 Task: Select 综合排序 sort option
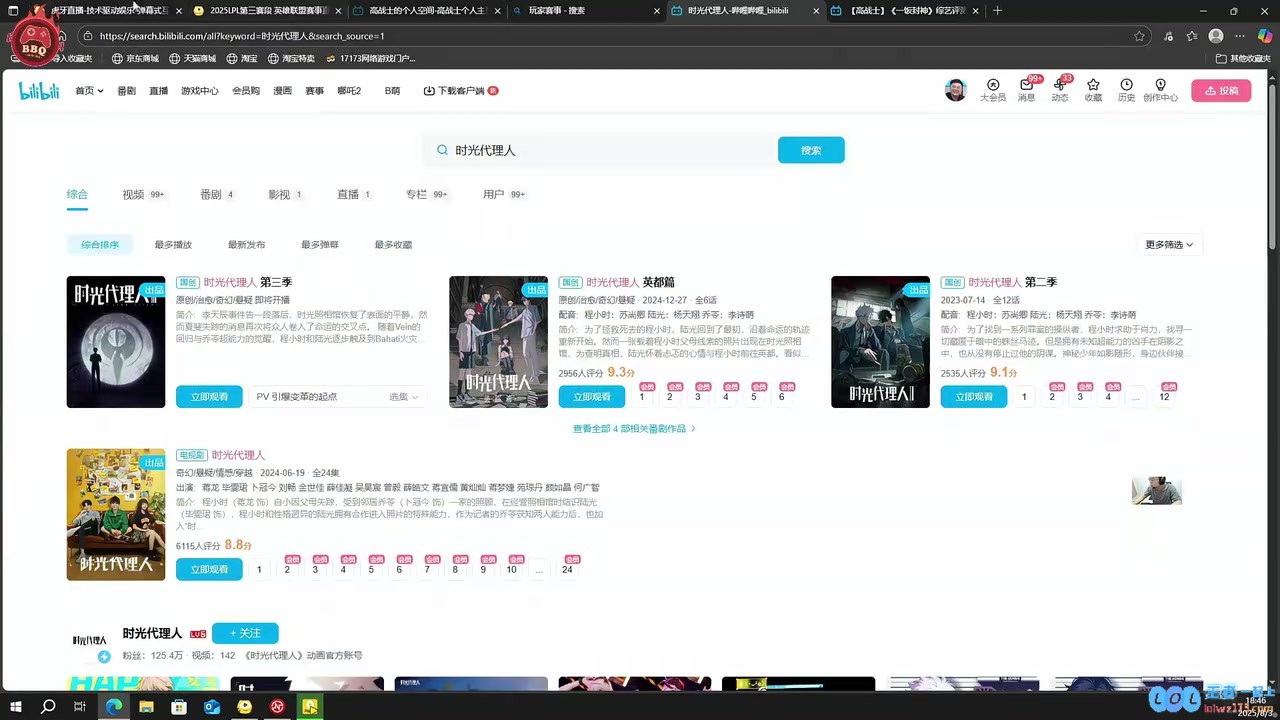click(100, 244)
